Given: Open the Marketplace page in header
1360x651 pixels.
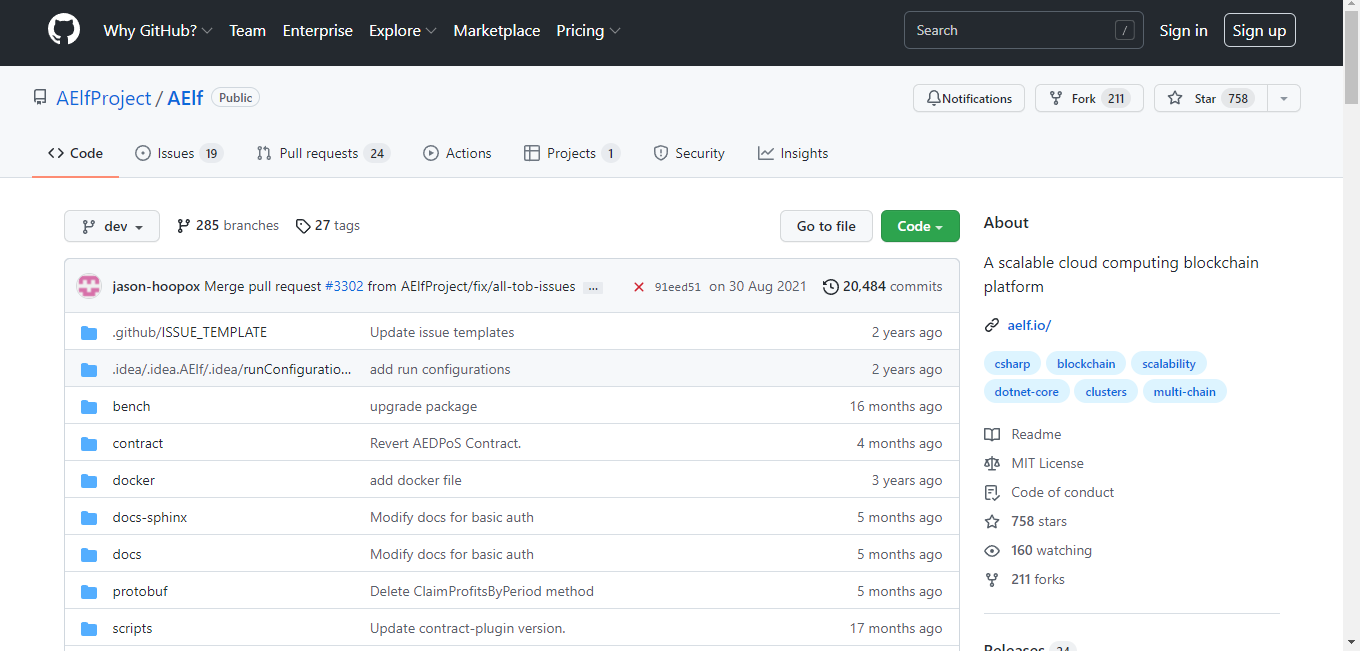Looking at the screenshot, I should (x=497, y=31).
